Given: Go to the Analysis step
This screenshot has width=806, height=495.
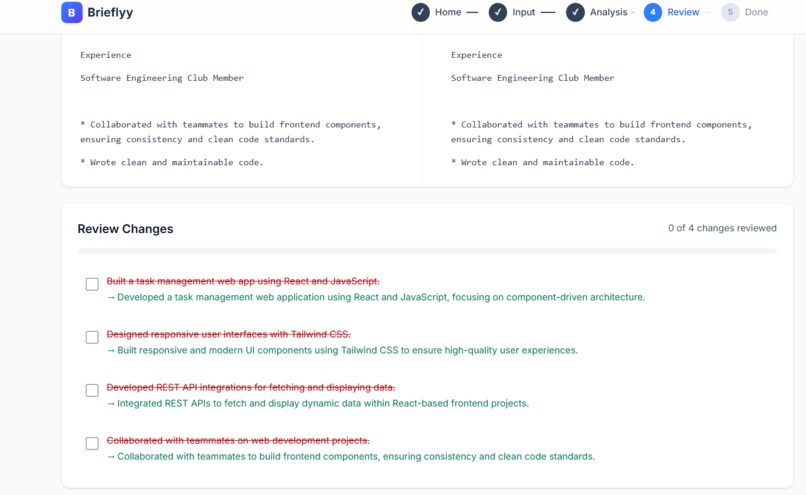Looking at the screenshot, I should (609, 12).
